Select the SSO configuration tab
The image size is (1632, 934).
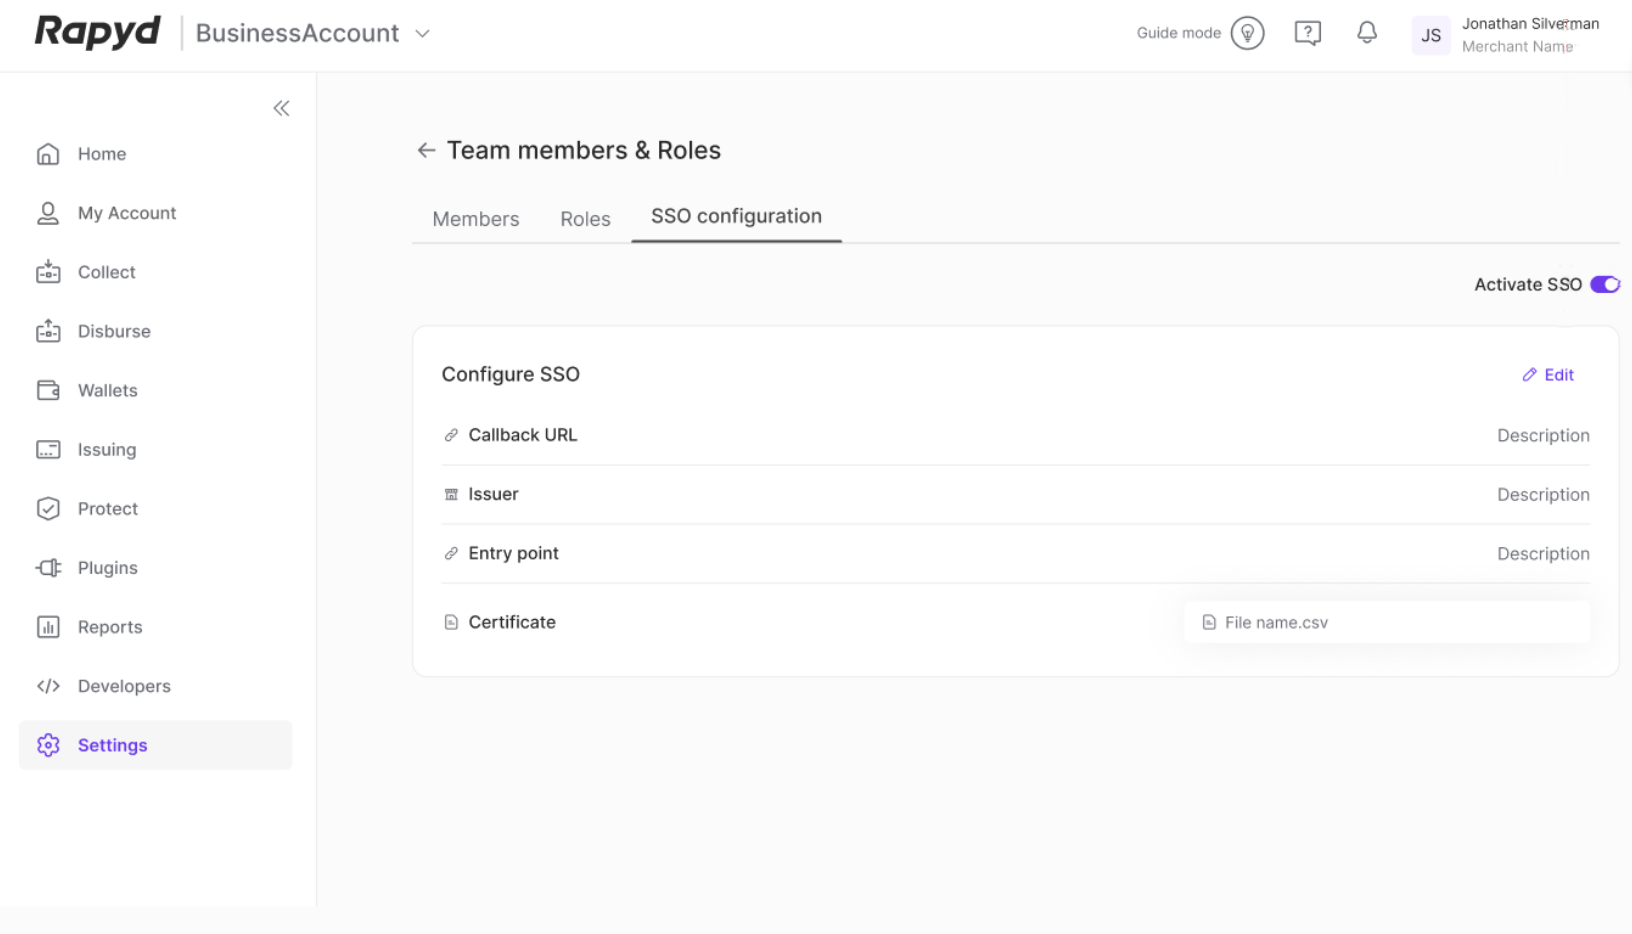coord(736,216)
